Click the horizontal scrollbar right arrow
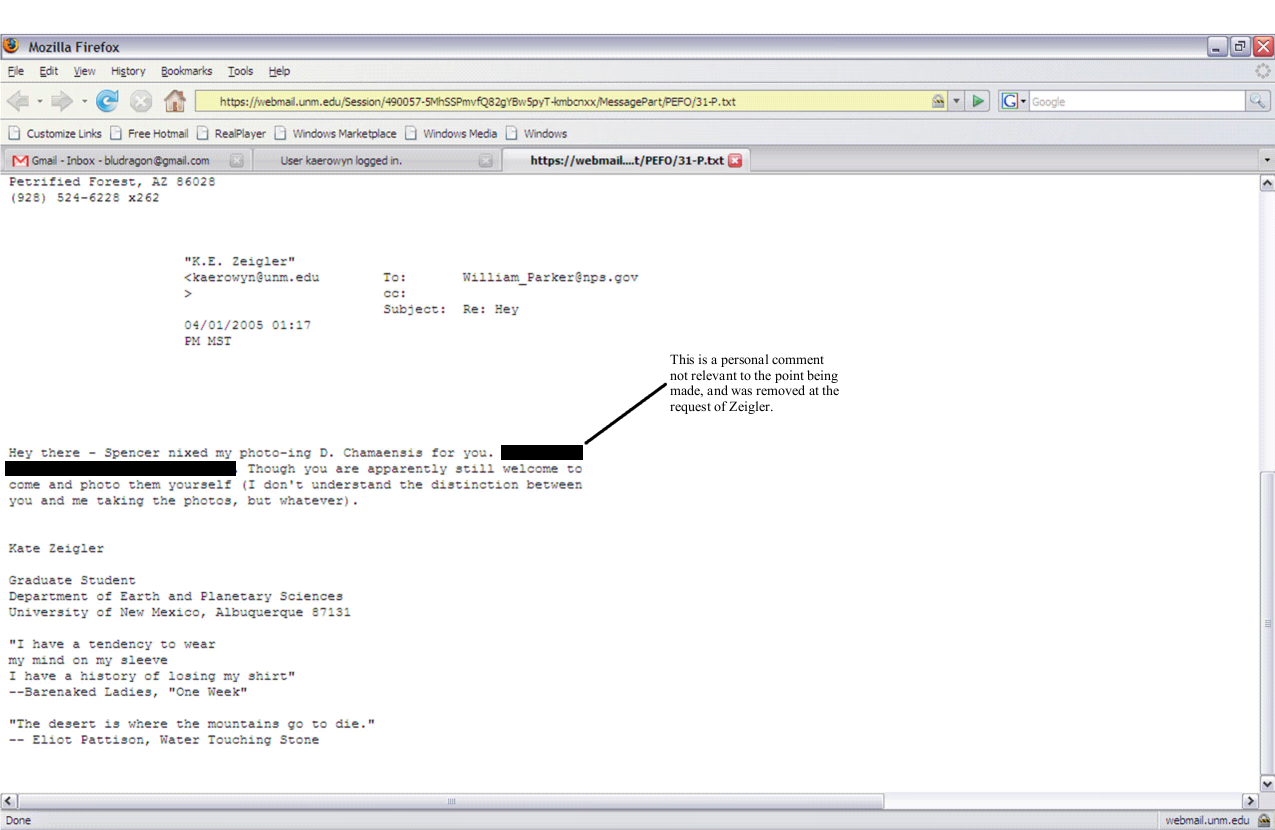 pyautogui.click(x=1250, y=801)
